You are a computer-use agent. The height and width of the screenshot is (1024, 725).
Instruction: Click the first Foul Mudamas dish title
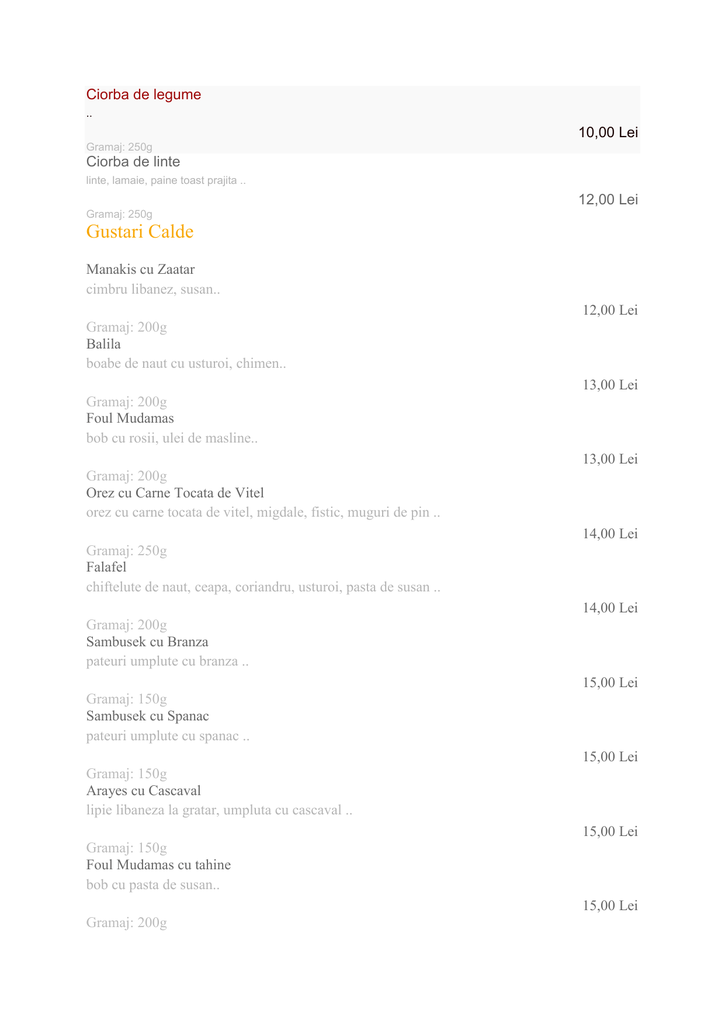click(130, 419)
